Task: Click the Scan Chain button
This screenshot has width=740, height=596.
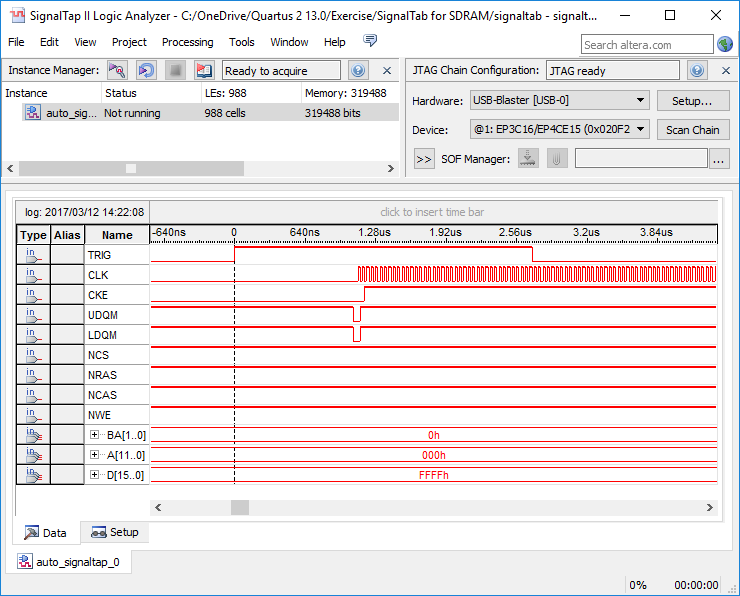Action: point(692,130)
